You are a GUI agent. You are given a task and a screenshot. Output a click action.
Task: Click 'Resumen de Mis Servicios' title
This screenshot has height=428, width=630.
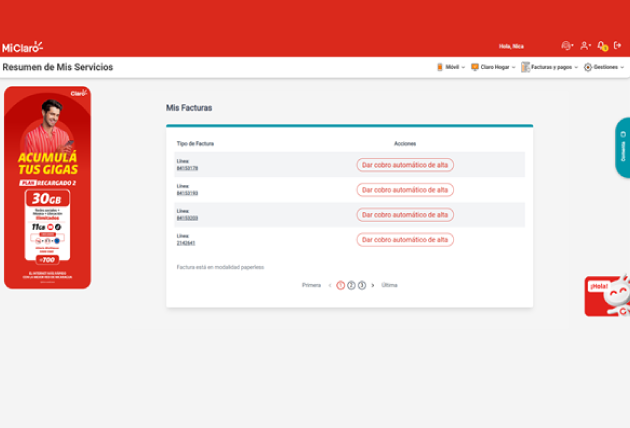pos(58,67)
